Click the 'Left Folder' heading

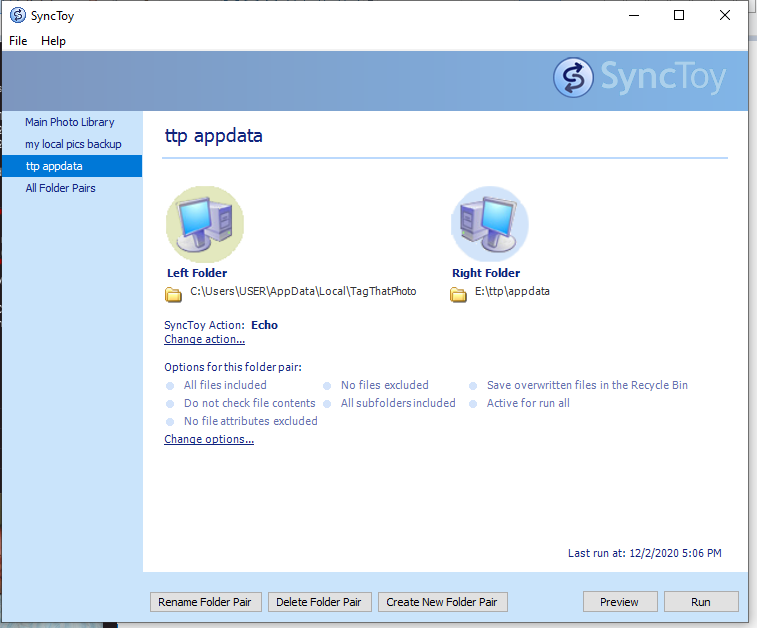[197, 273]
